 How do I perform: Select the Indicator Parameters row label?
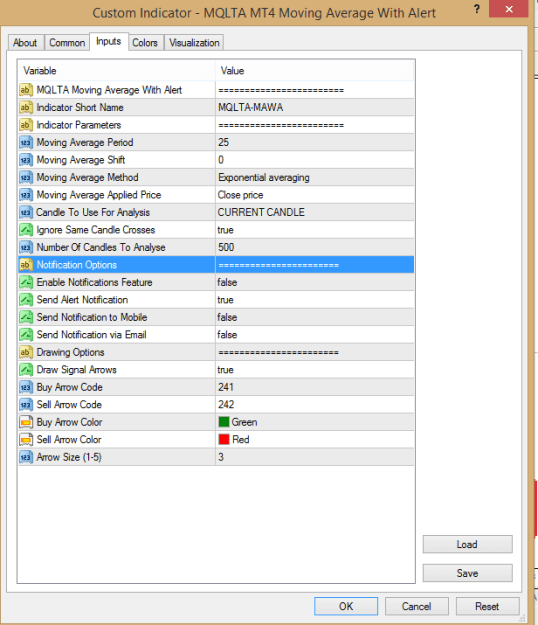pos(79,125)
